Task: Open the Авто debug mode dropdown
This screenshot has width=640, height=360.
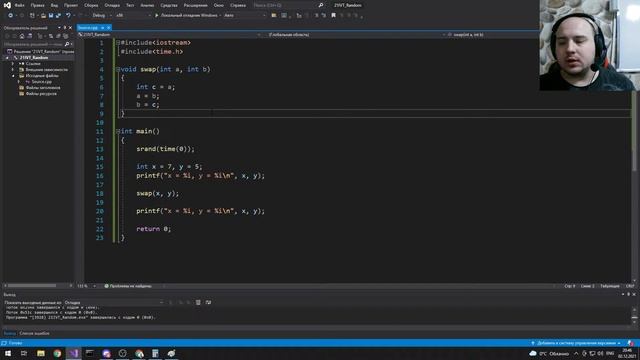Action: click(244, 16)
